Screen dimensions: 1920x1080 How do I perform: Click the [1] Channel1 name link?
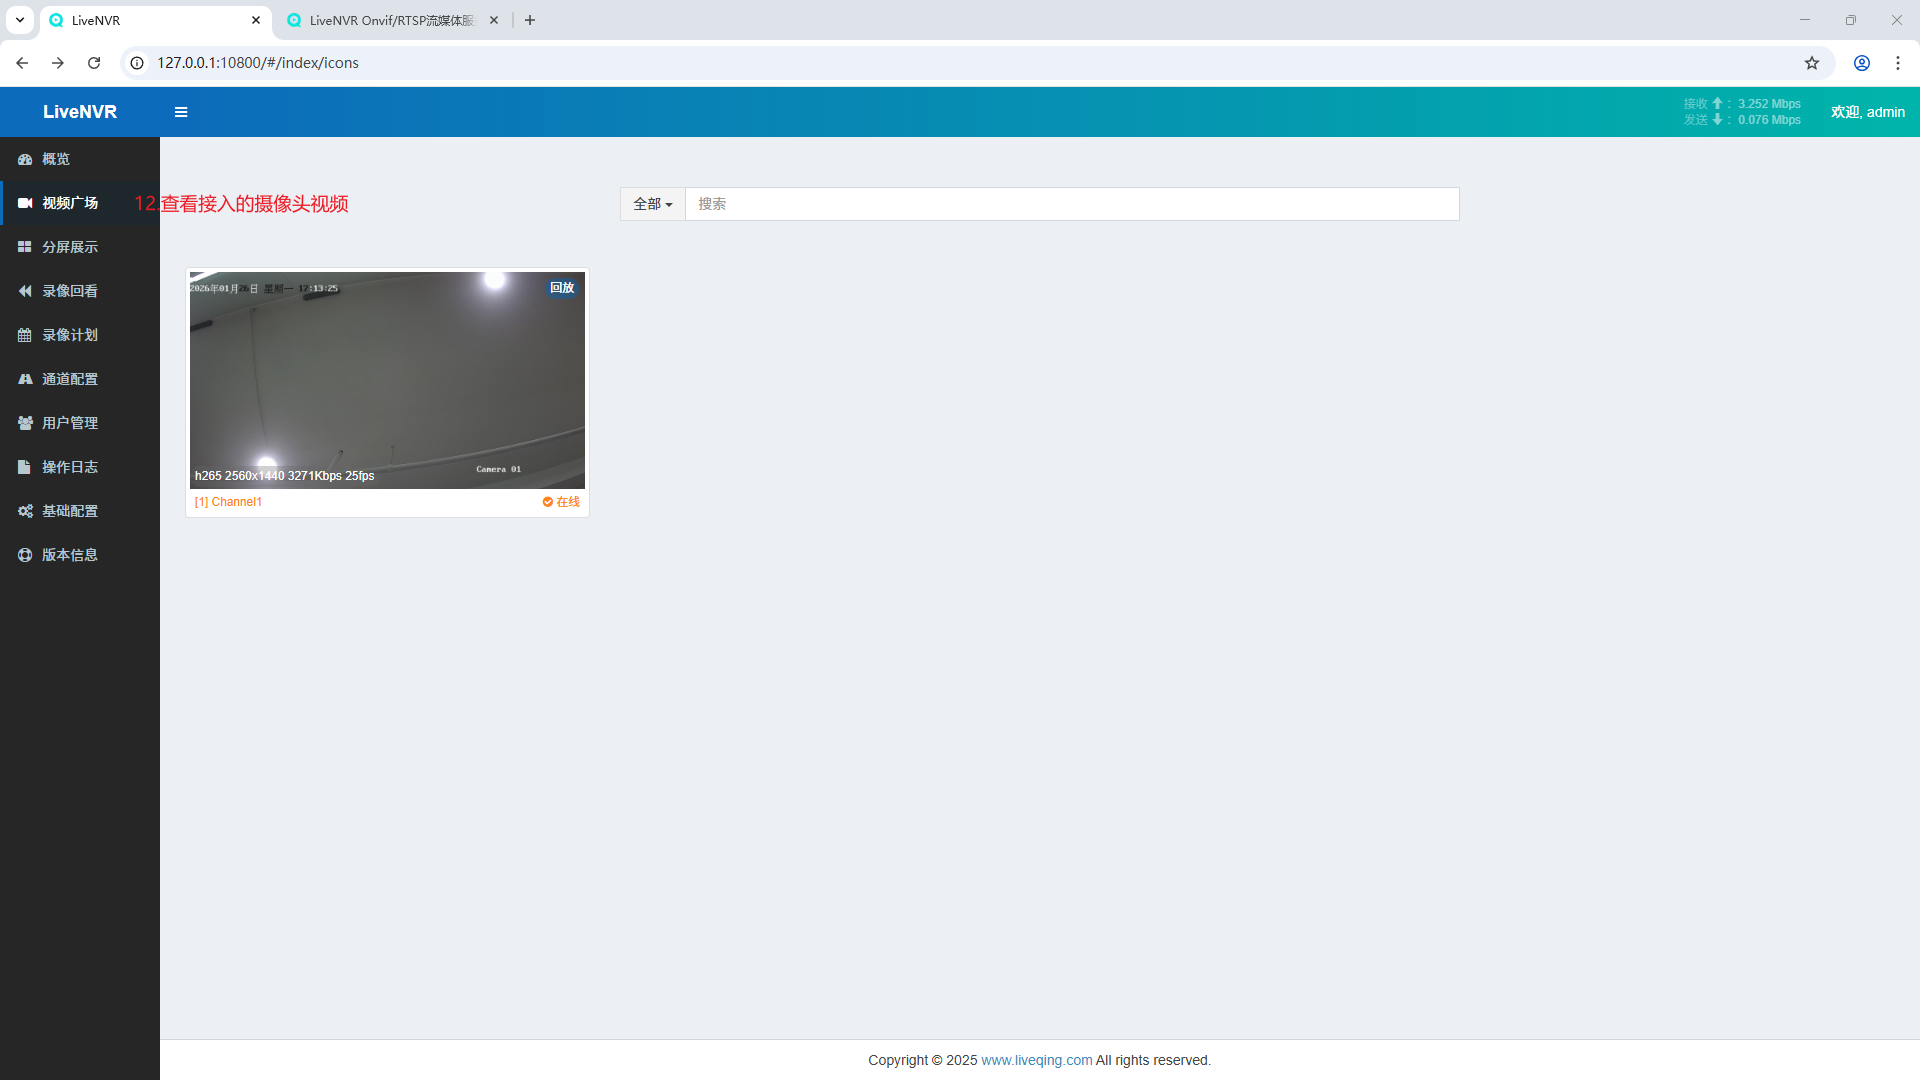click(x=228, y=502)
